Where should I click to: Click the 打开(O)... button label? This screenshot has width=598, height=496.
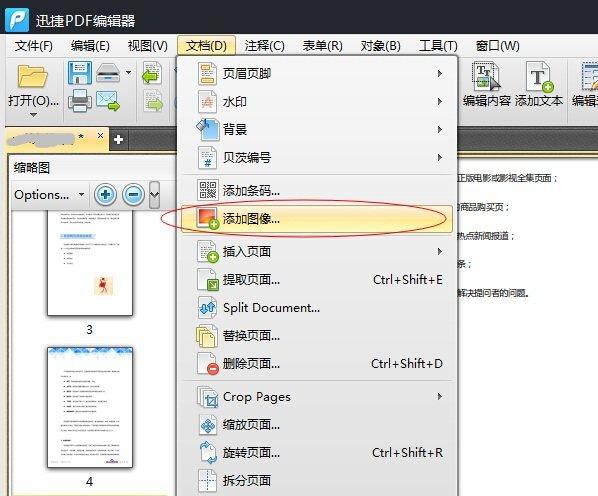point(33,101)
